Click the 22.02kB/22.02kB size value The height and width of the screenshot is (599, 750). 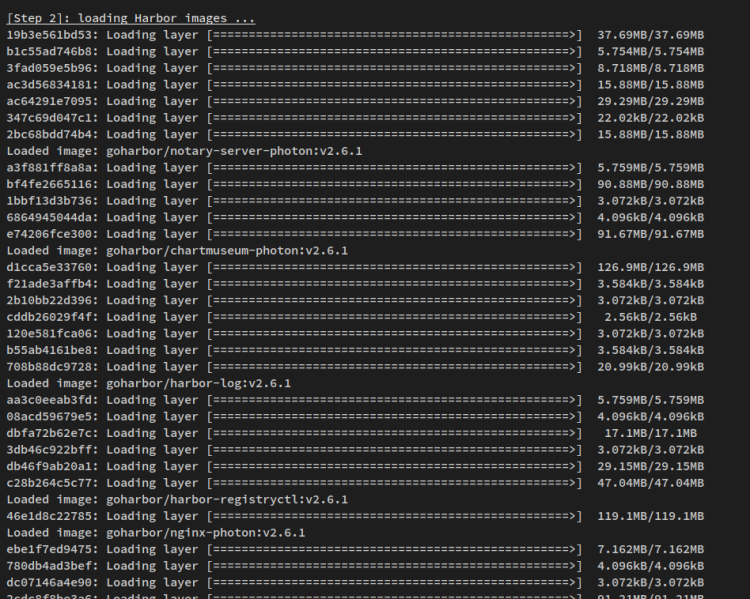651,118
